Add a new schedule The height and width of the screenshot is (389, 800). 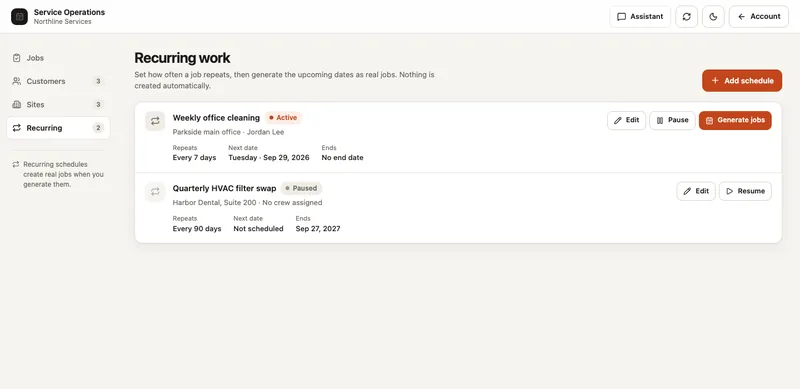point(742,81)
